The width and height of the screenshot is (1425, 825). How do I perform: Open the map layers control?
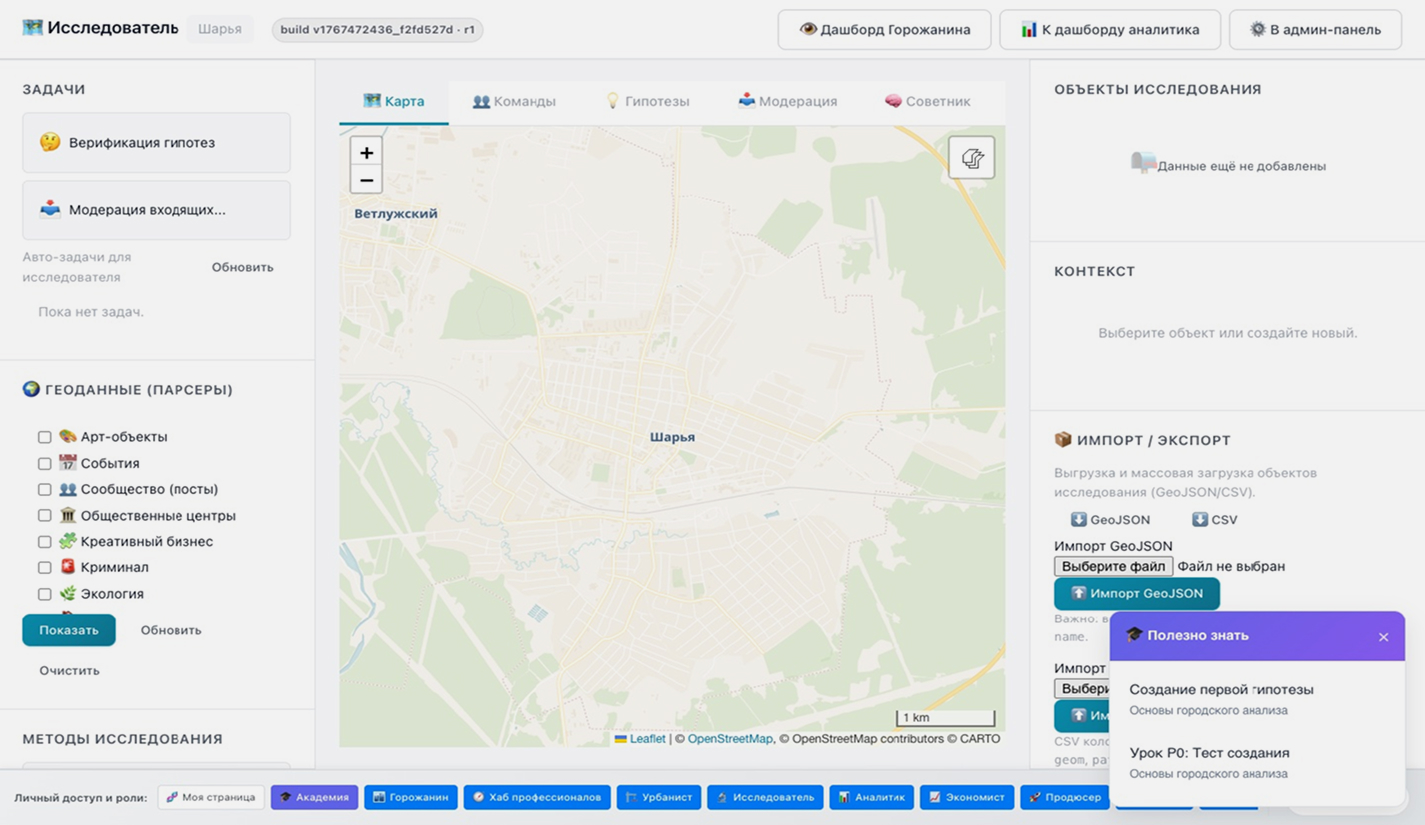pyautogui.click(x=971, y=158)
